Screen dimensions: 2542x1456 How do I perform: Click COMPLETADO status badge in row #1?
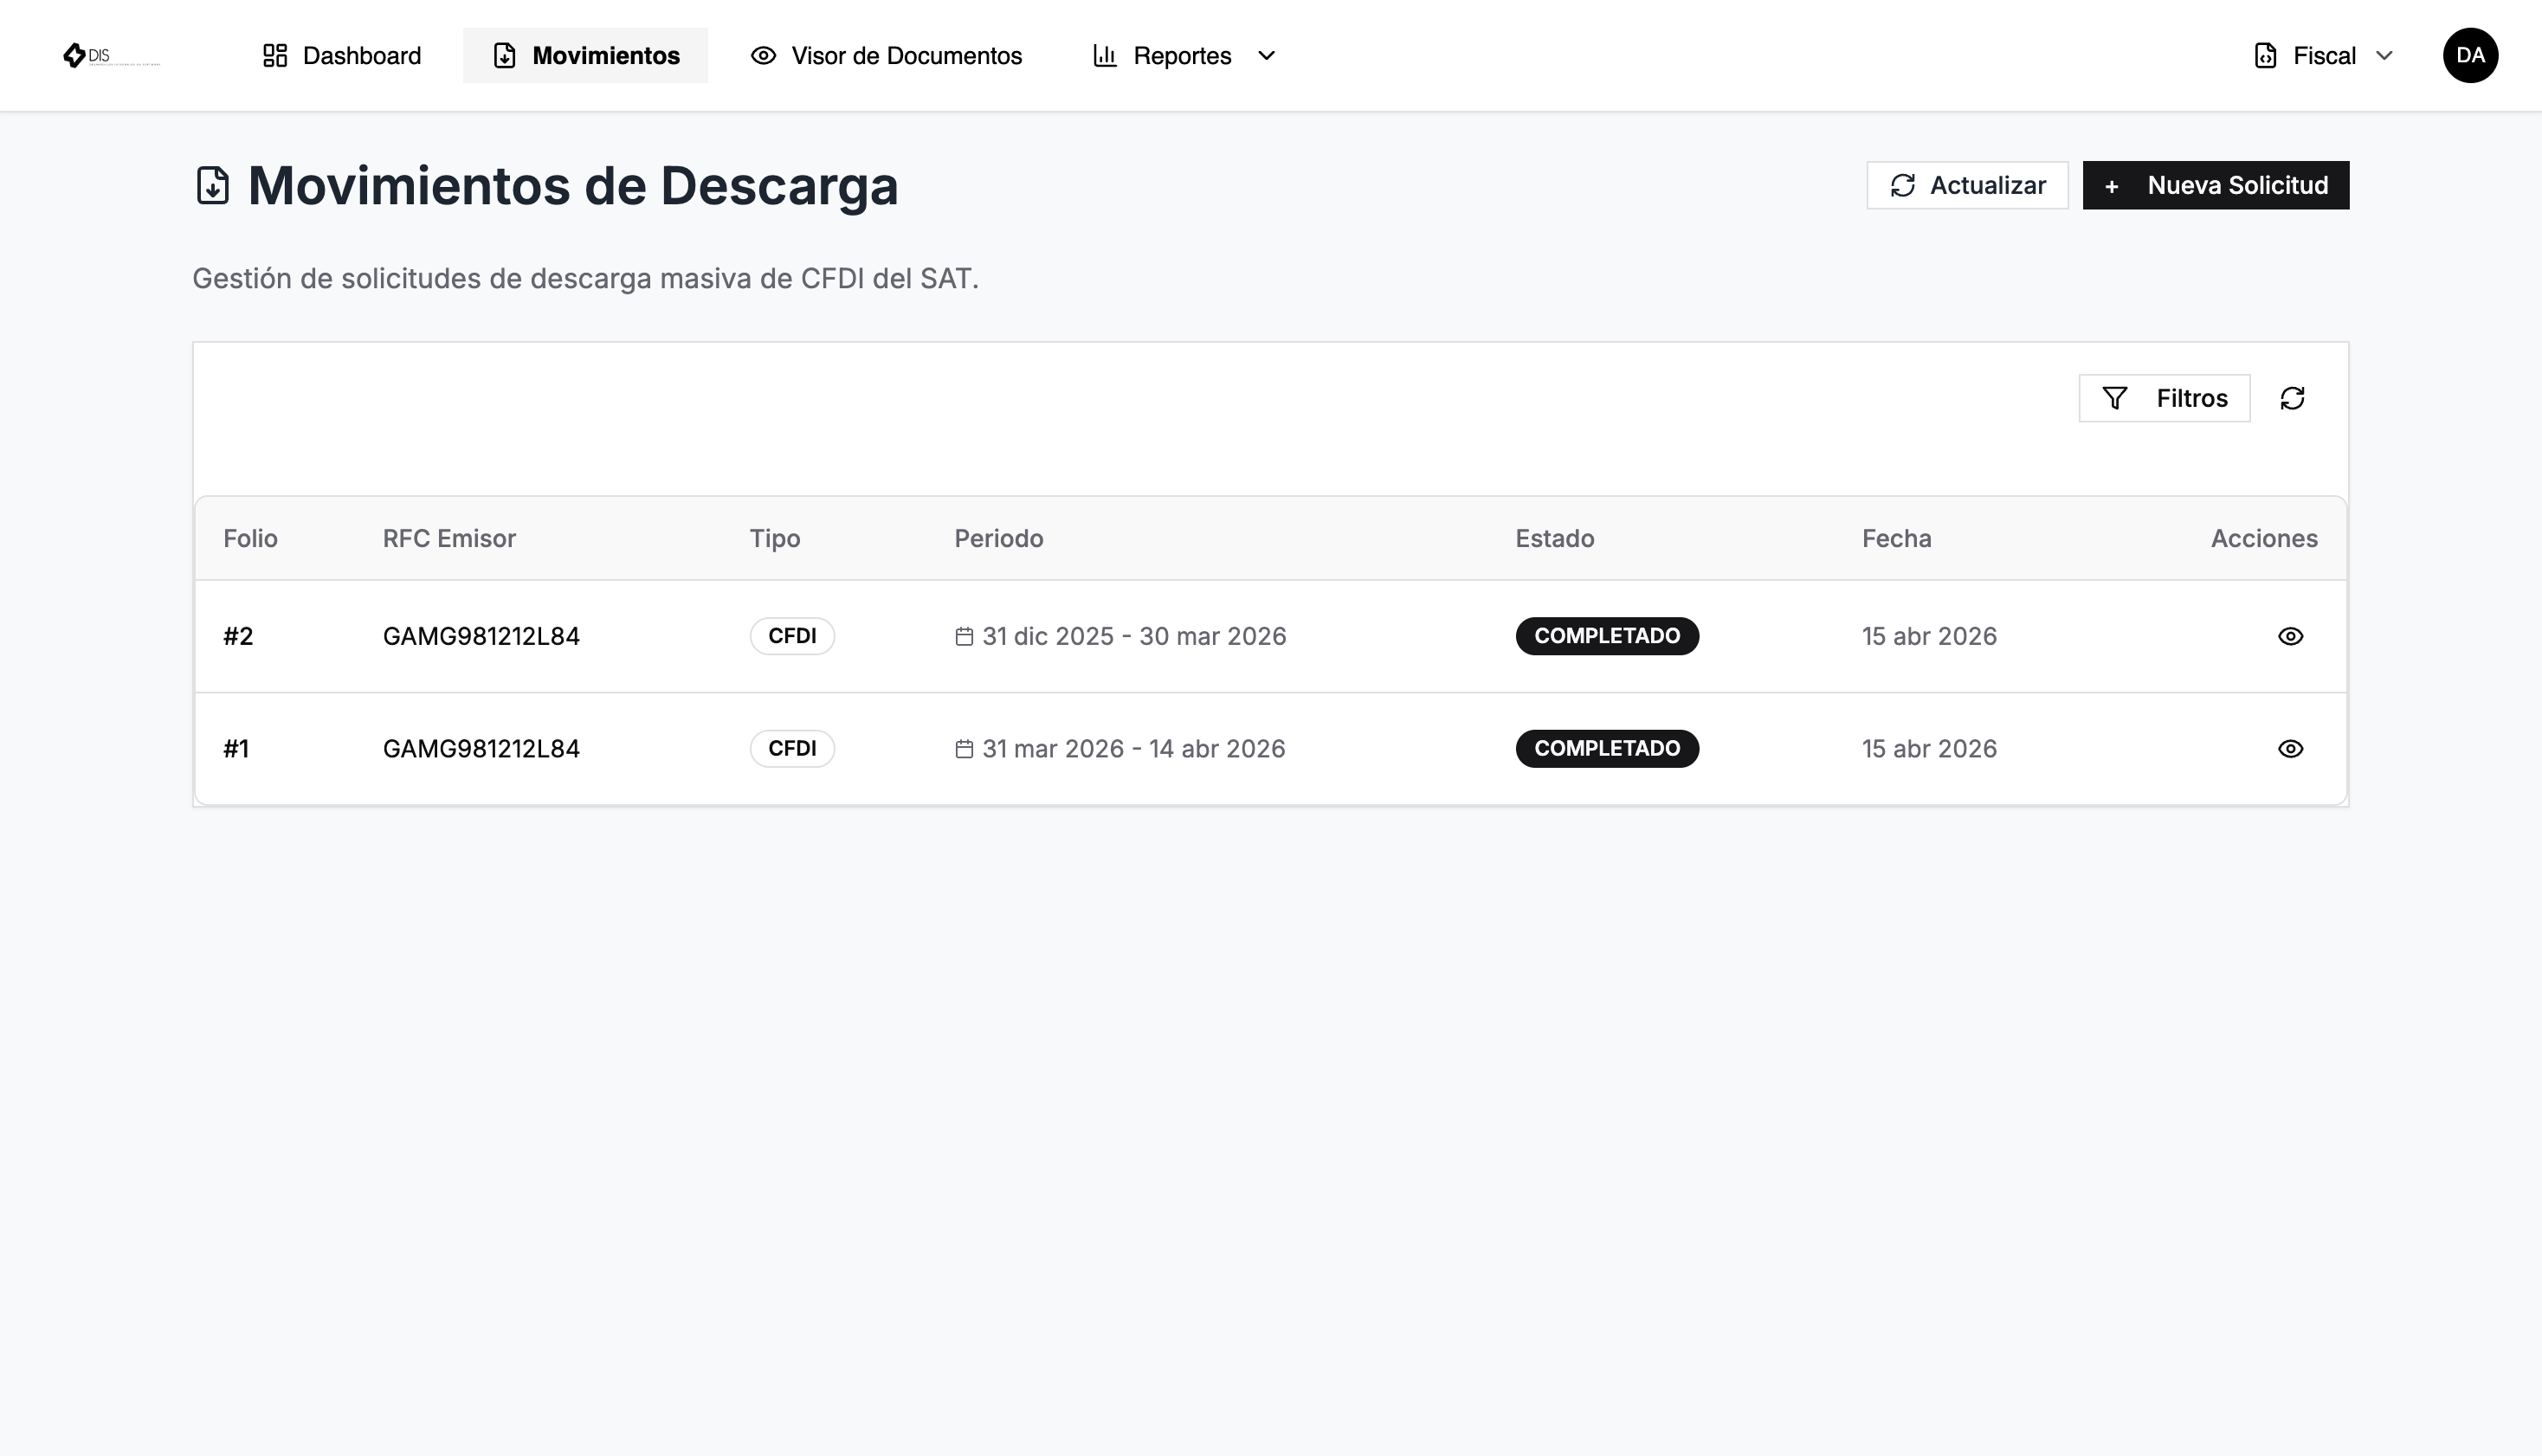pos(1606,749)
